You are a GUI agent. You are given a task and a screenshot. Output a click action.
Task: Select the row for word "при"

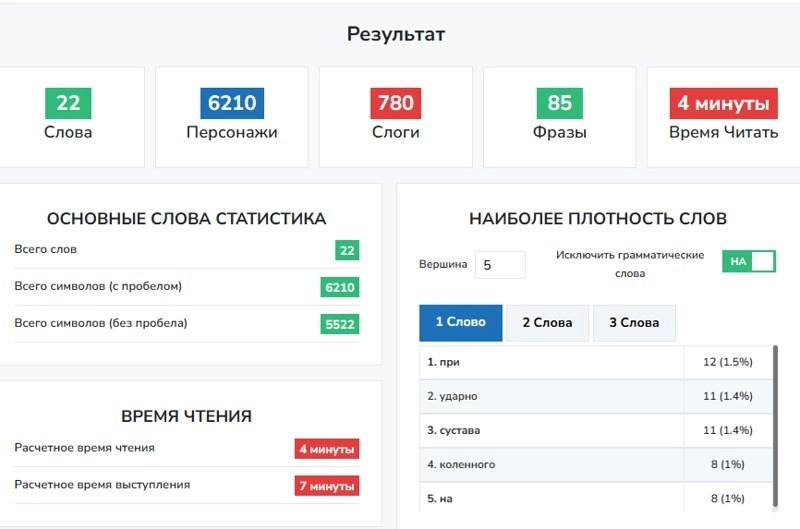[x=550, y=361]
